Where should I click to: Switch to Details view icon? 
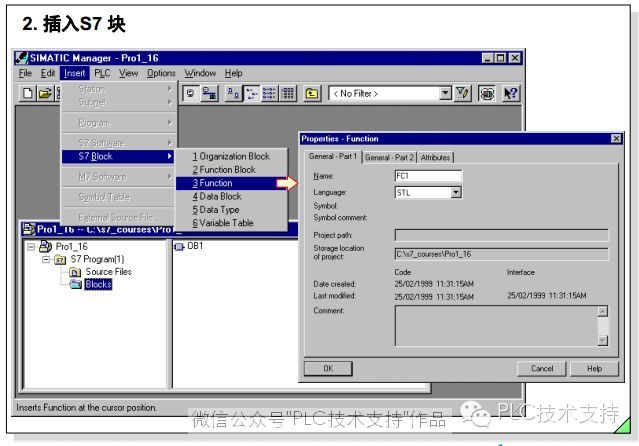(x=288, y=93)
